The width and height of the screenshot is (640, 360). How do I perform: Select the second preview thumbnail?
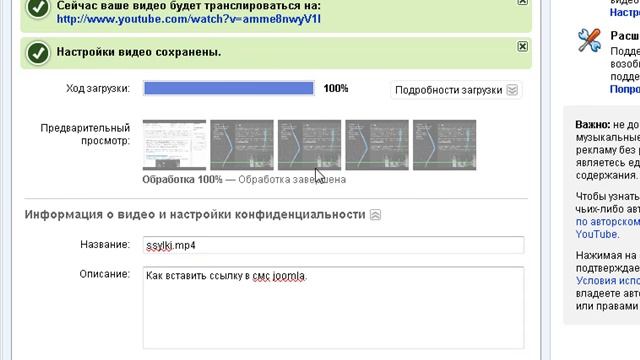pos(242,145)
